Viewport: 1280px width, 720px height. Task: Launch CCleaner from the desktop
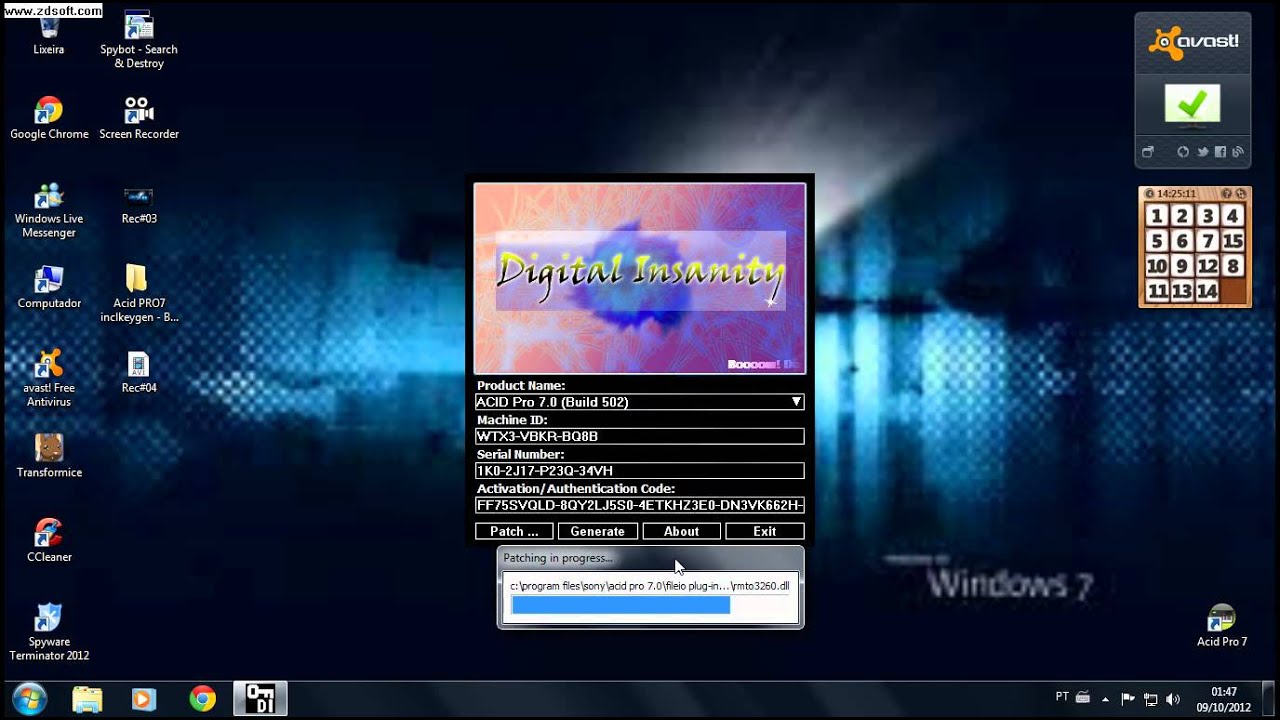click(x=49, y=541)
